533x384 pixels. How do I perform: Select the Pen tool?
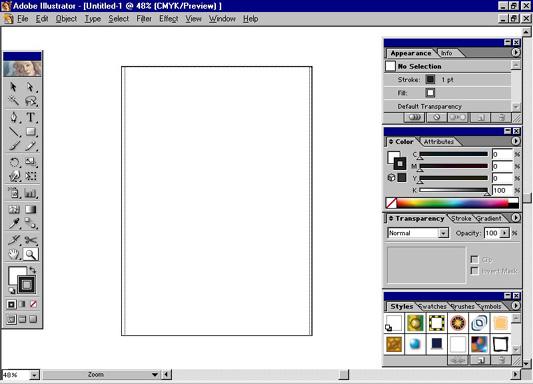coord(14,118)
